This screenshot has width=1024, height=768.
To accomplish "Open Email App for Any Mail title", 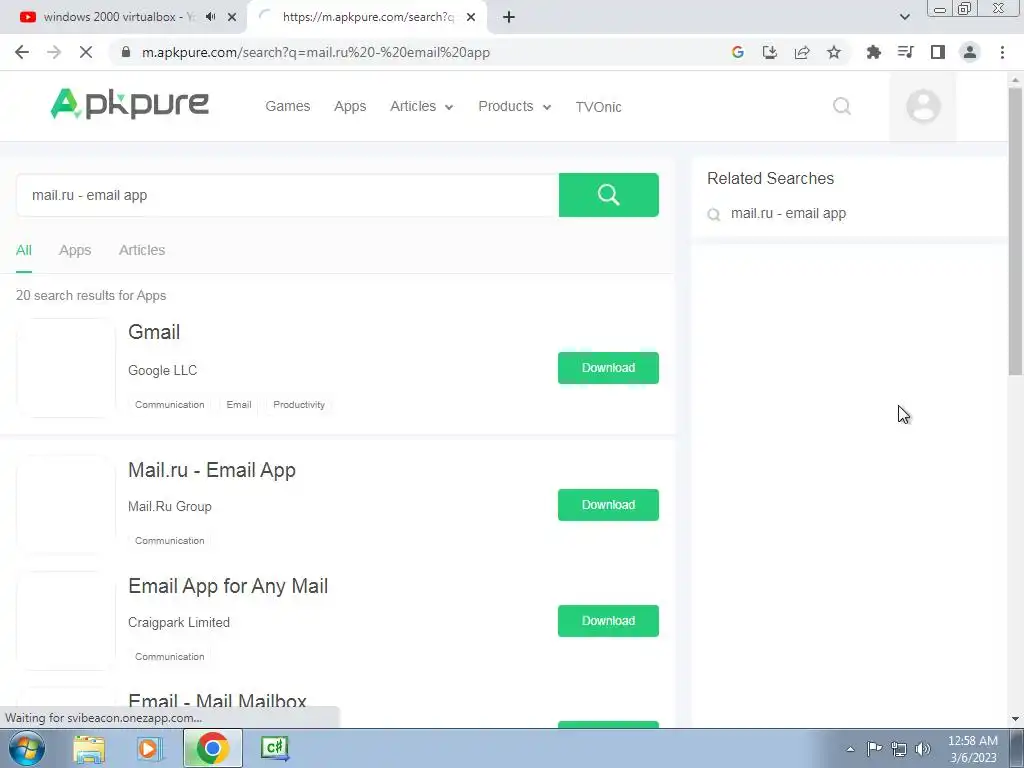I will 228,586.
